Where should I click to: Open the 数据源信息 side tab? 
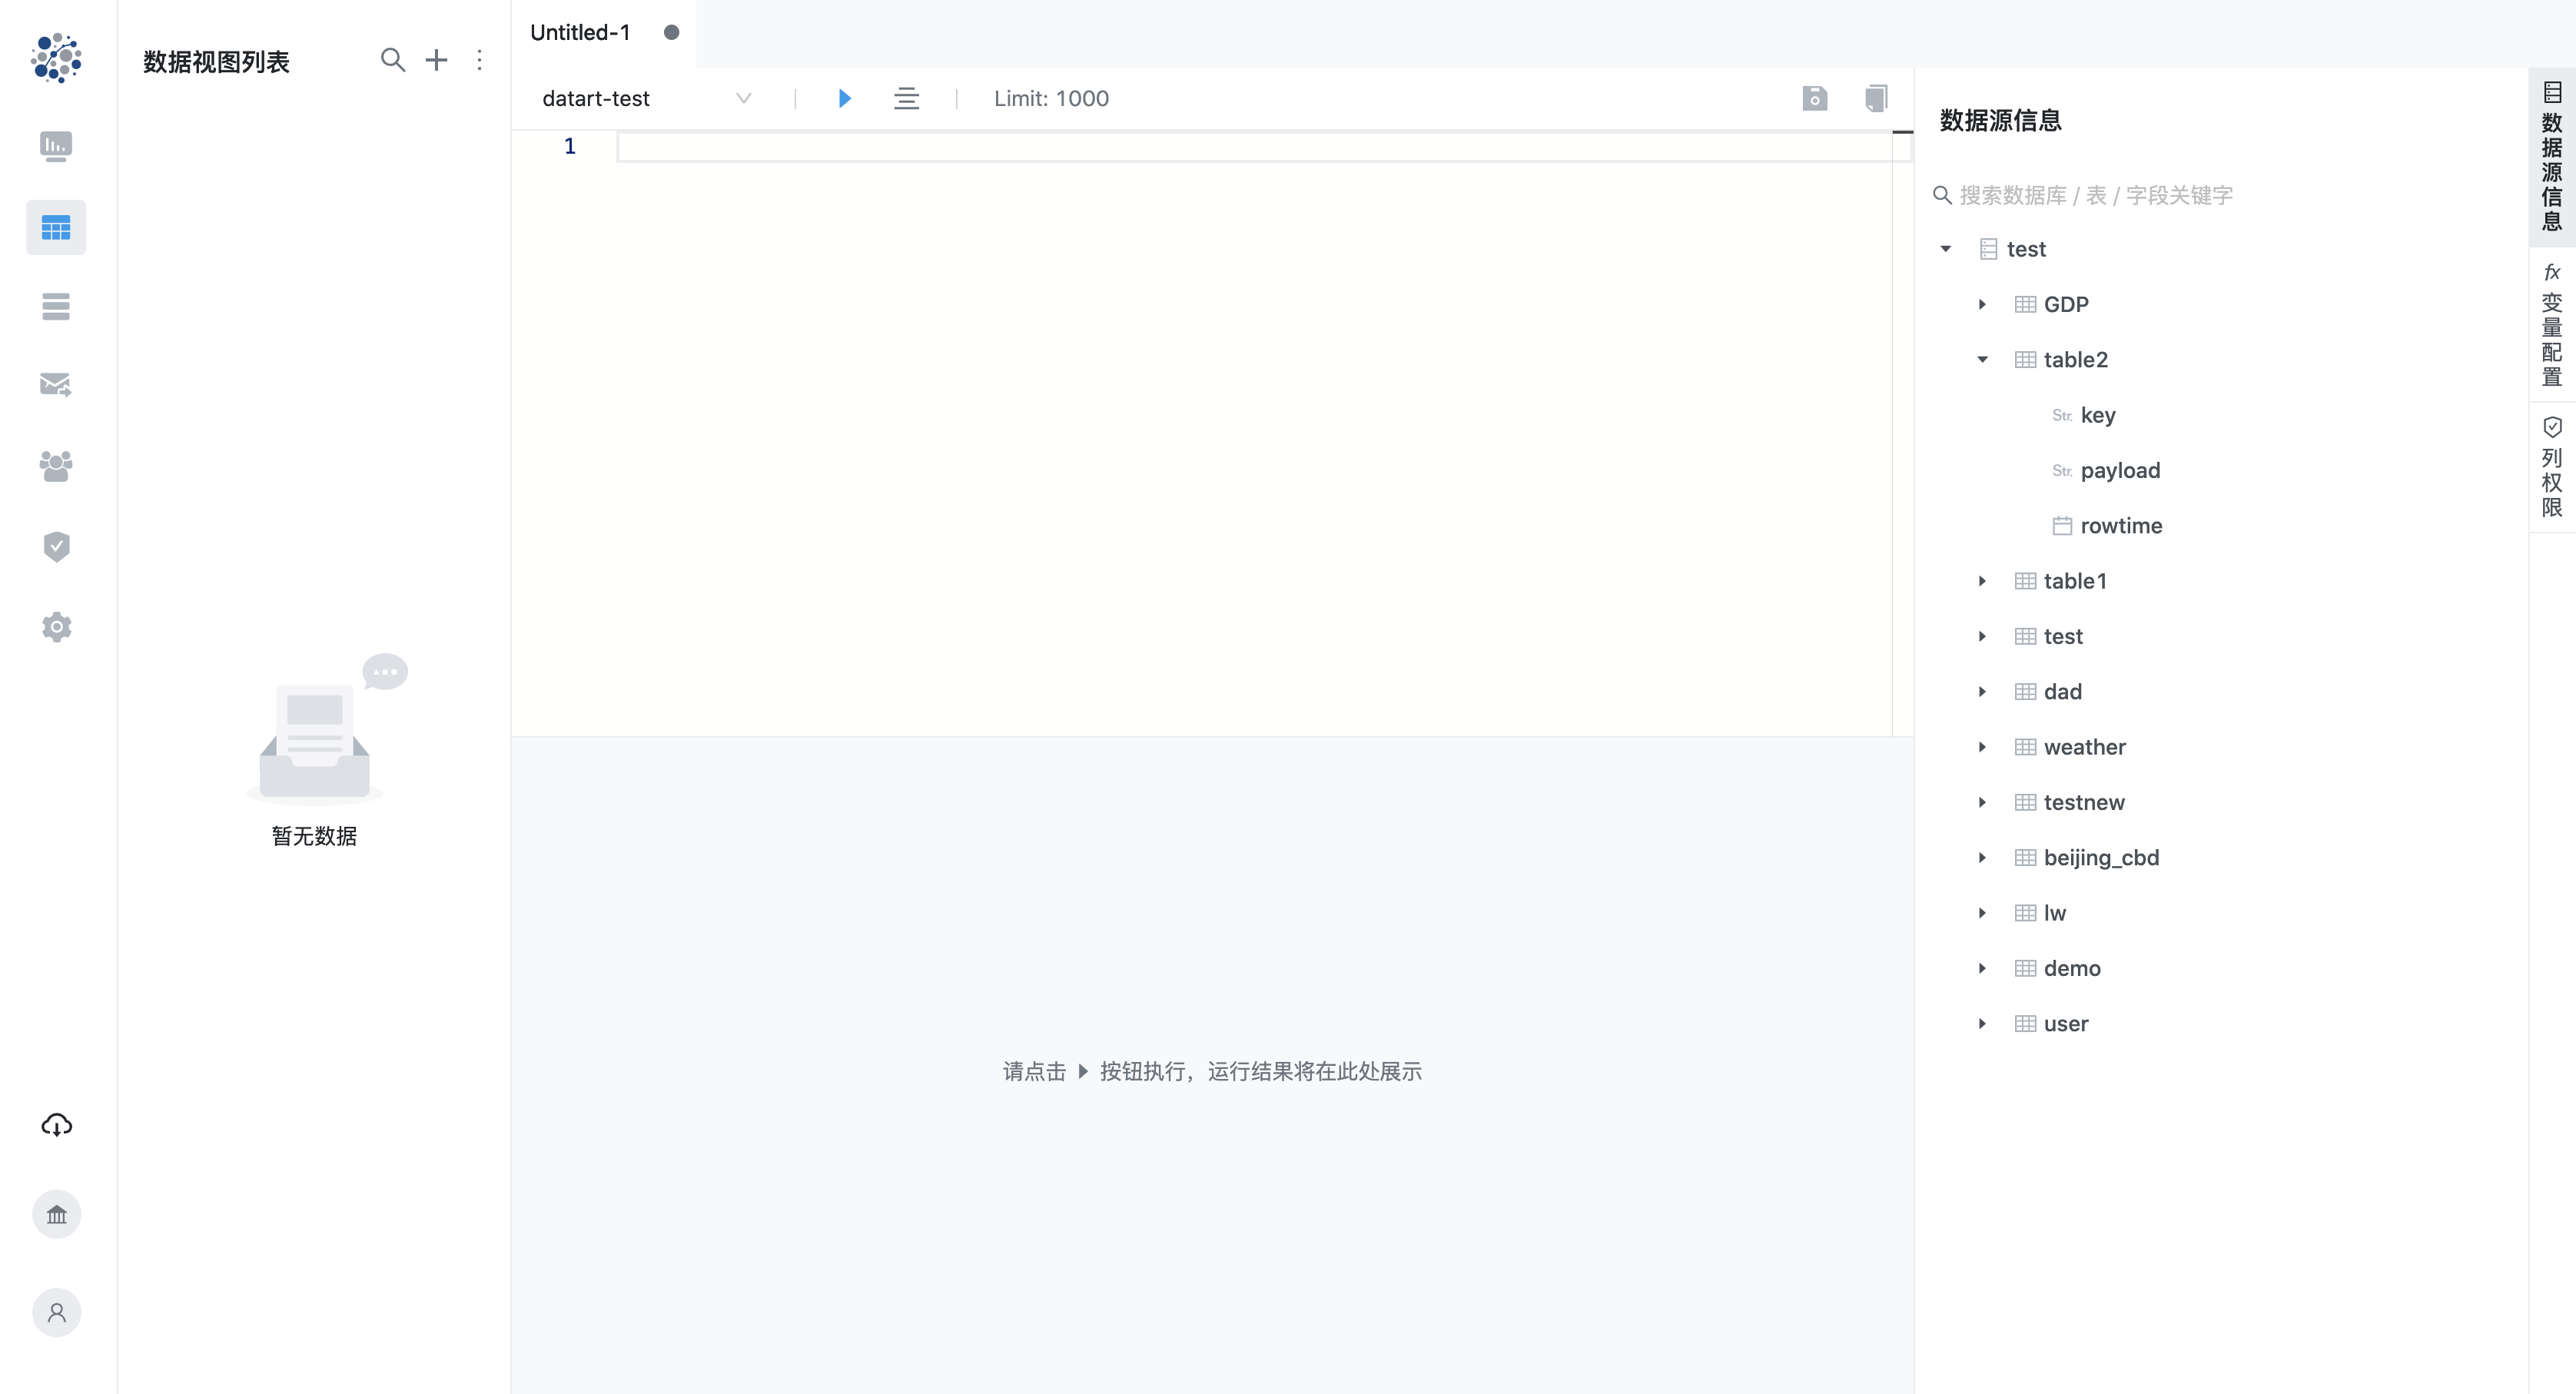(x=2552, y=157)
